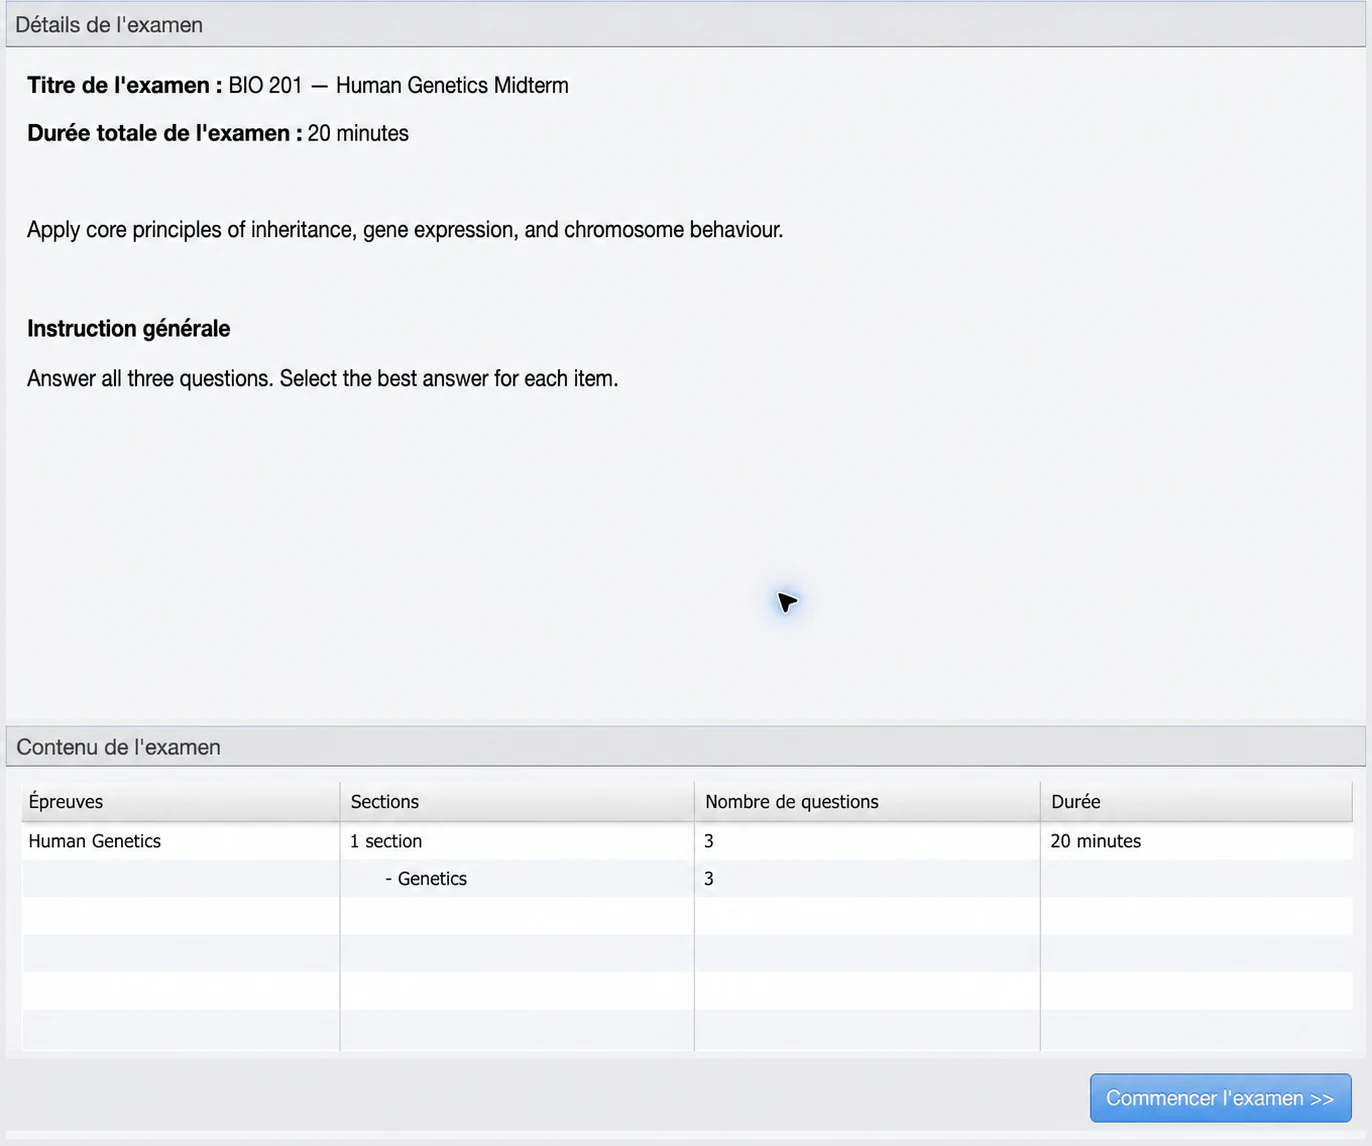This screenshot has width=1372, height=1146.
Task: Click the 'Apply core principles' description text
Action: coord(405,230)
